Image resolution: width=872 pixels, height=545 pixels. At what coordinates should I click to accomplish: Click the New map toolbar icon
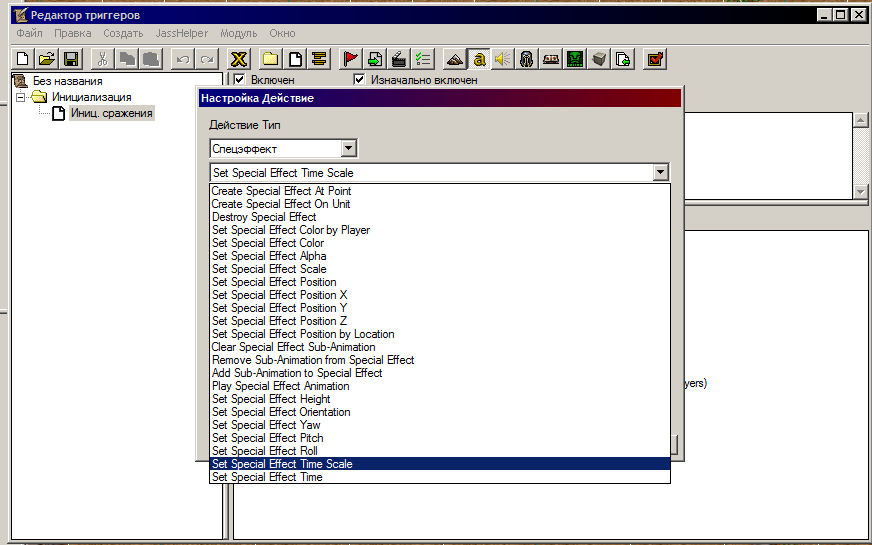(x=23, y=58)
